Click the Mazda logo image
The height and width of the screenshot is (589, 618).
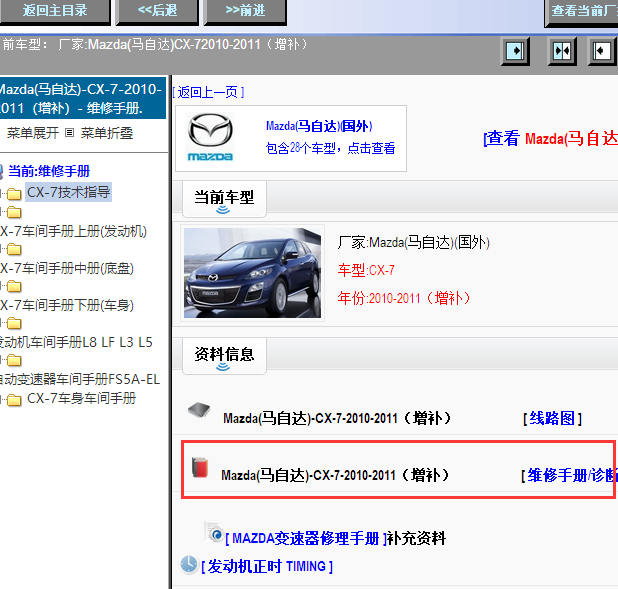210,138
